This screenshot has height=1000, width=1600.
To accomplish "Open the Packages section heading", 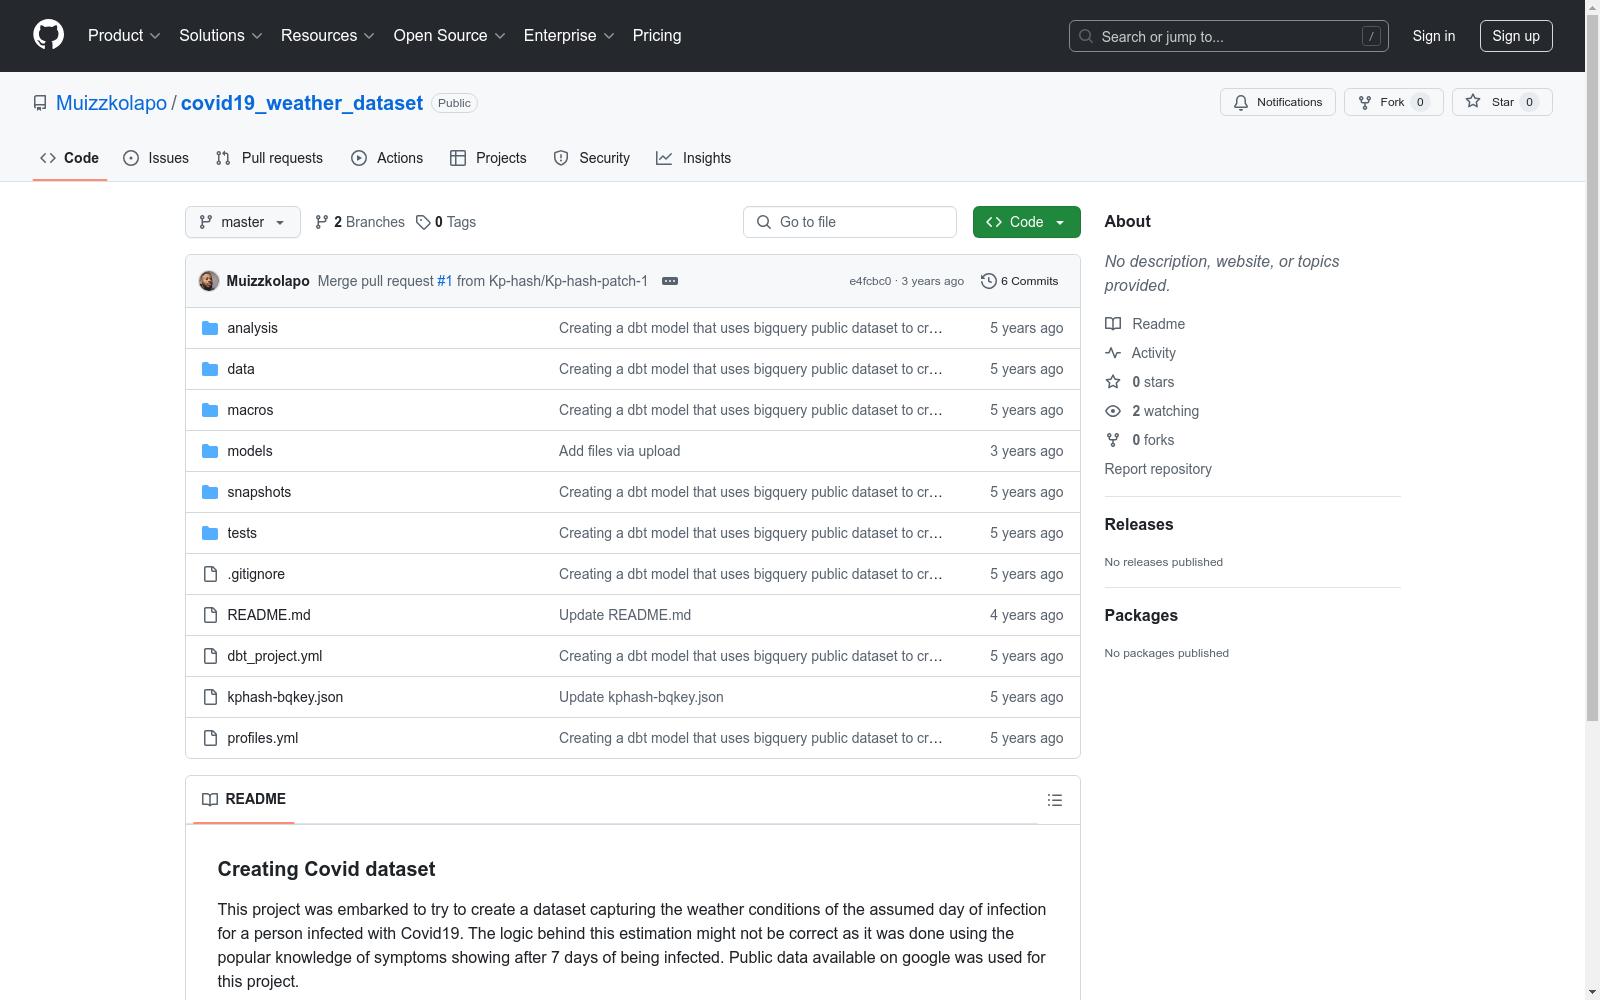I will (x=1141, y=615).
